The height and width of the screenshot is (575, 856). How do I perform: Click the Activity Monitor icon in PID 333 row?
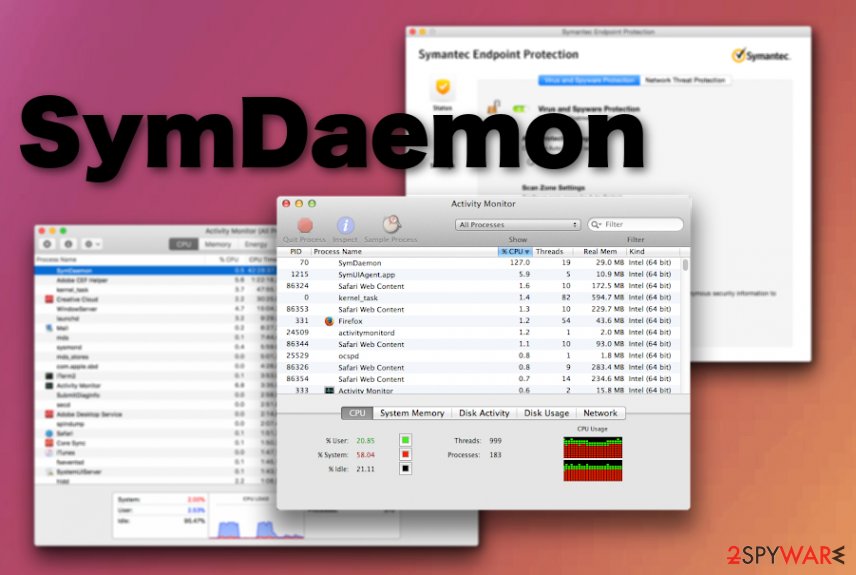(x=329, y=390)
